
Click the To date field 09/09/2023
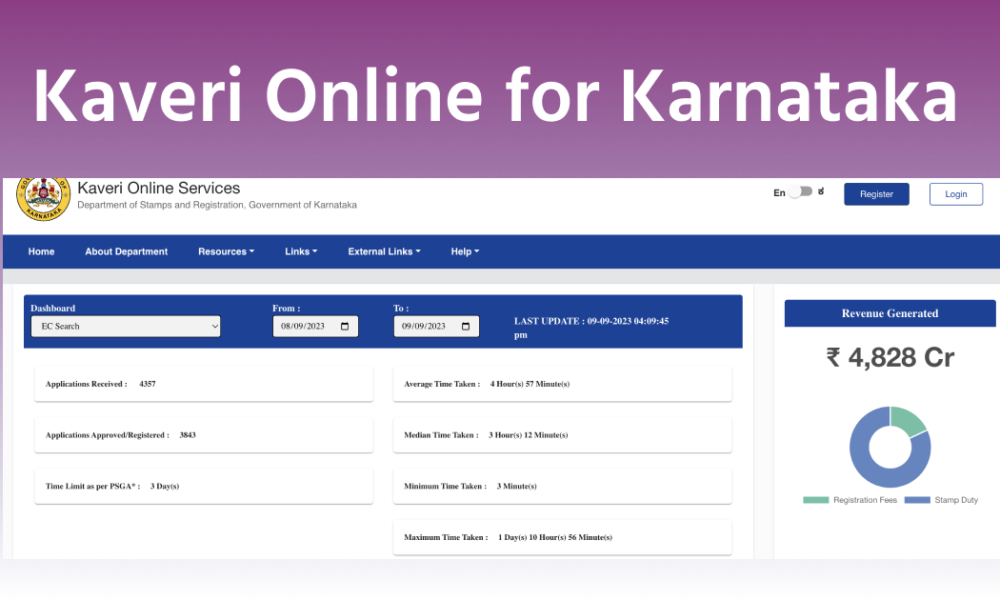click(426, 326)
